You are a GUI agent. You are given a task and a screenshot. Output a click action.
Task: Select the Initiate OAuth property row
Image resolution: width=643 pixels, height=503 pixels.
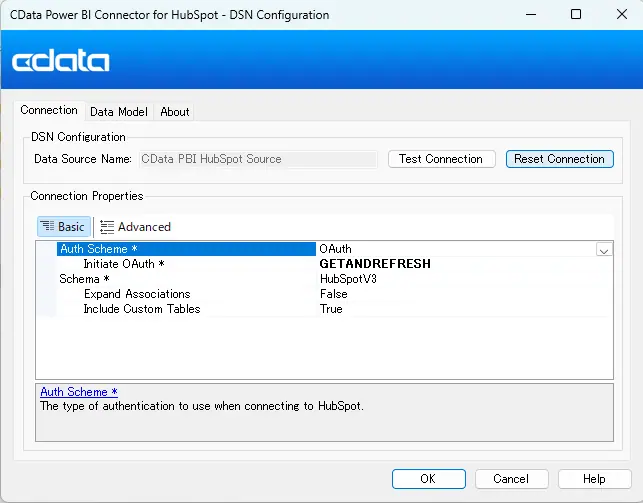pyautogui.click(x=124, y=264)
